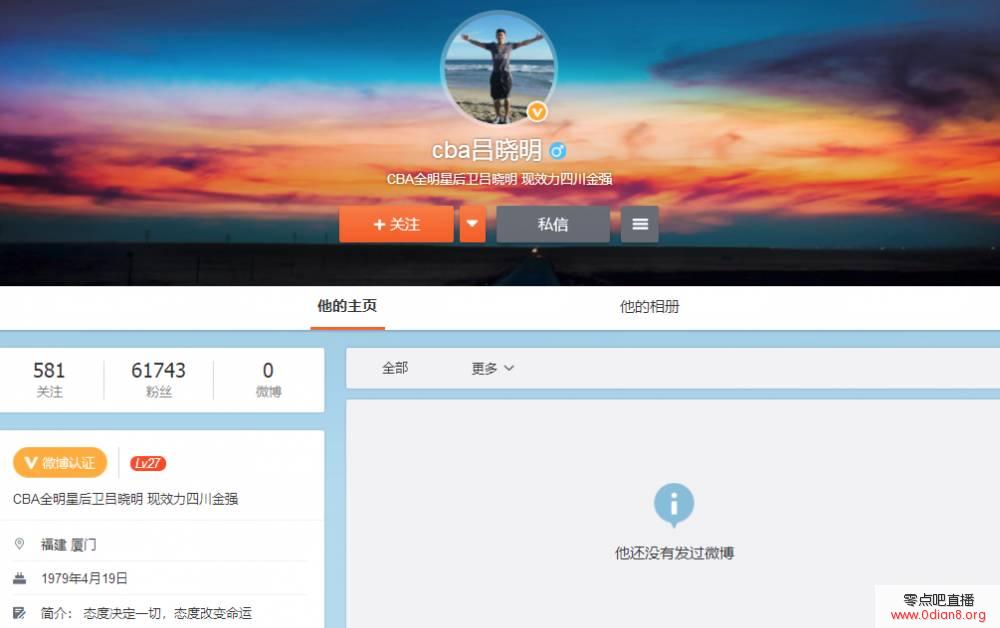This screenshot has width=1000, height=628.
Task: Switch to the 他的主页 tab
Action: [348, 307]
